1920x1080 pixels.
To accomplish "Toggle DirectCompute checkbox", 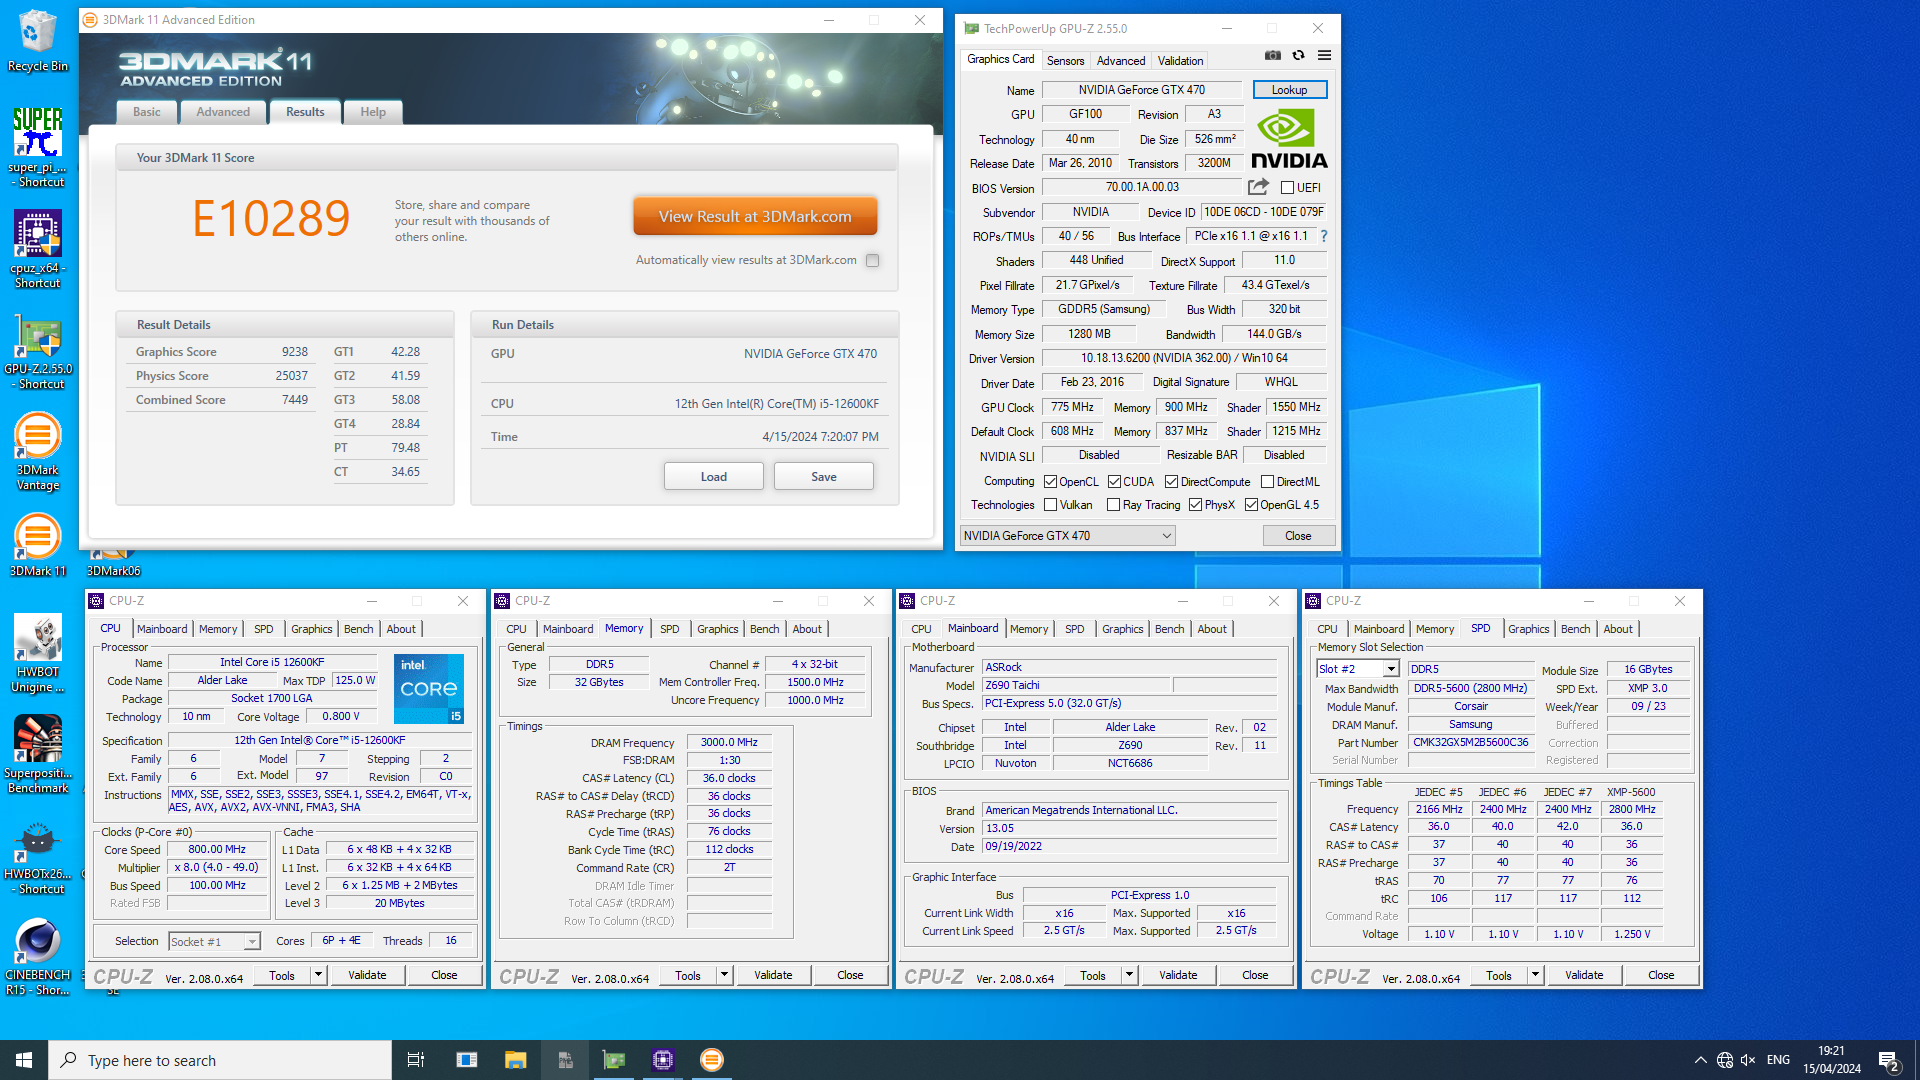I will point(1171,482).
